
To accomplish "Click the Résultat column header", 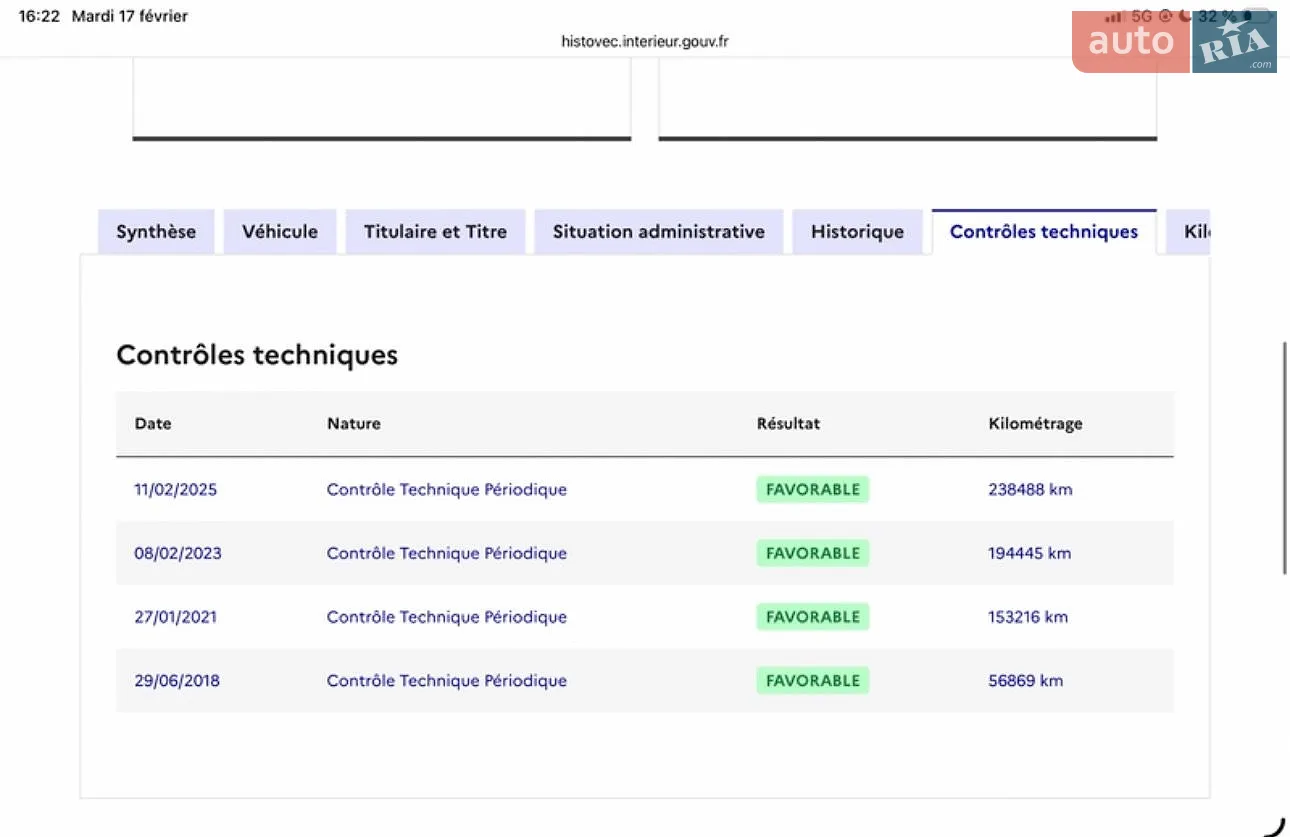I will (788, 424).
